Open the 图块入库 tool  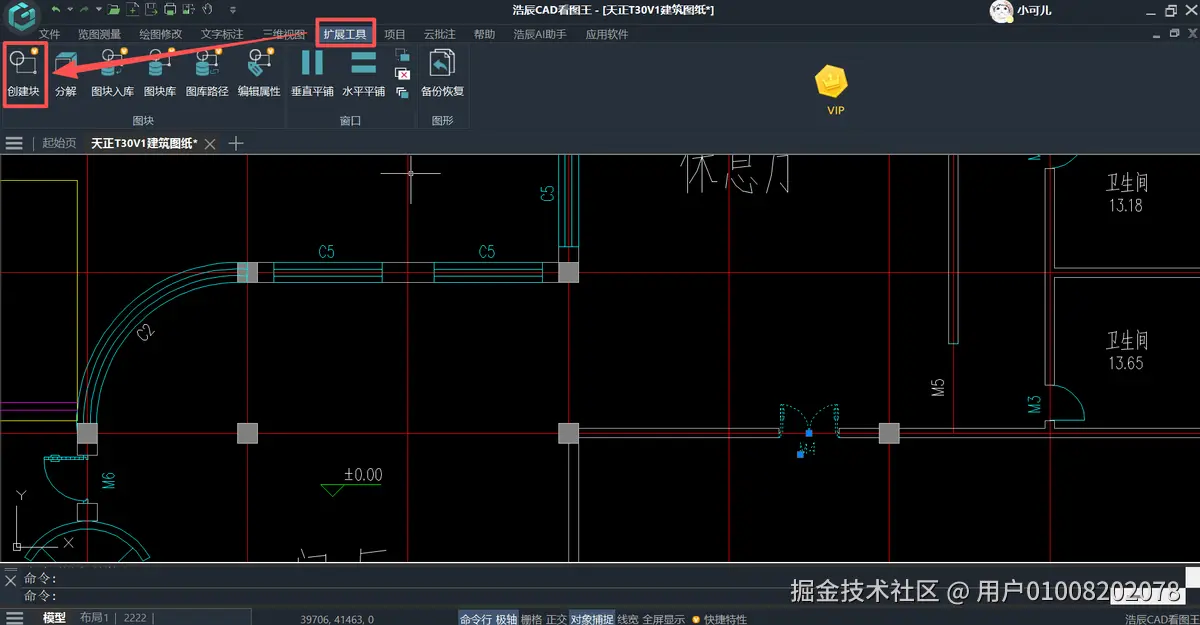coord(112,73)
